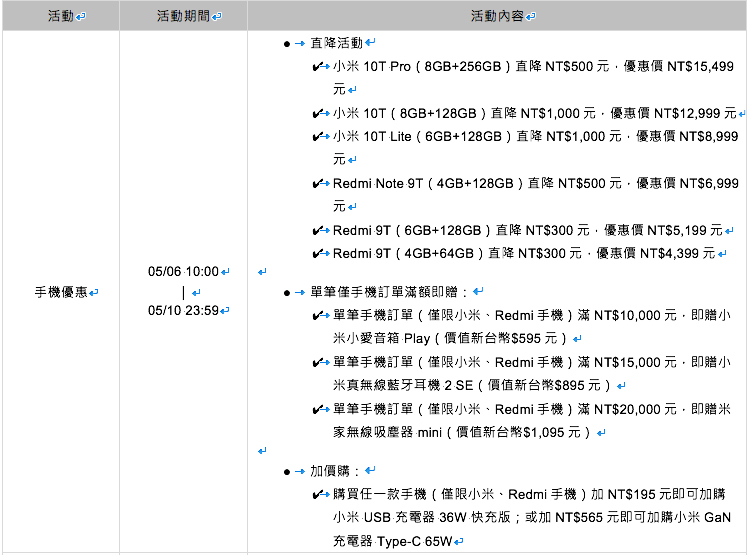The image size is (749, 555).
Task: Click the end time 05/10 23:59
Action: tap(183, 310)
